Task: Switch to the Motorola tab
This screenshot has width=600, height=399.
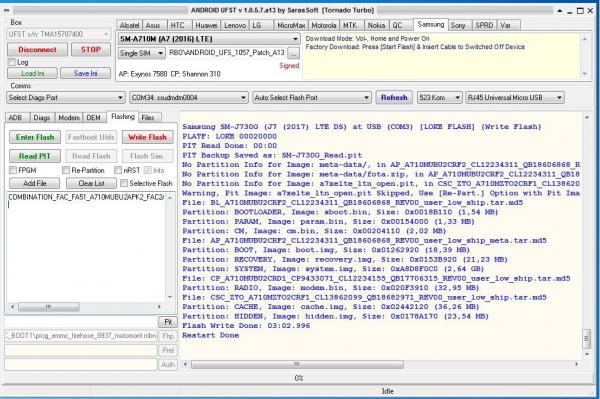Action: coord(324,25)
